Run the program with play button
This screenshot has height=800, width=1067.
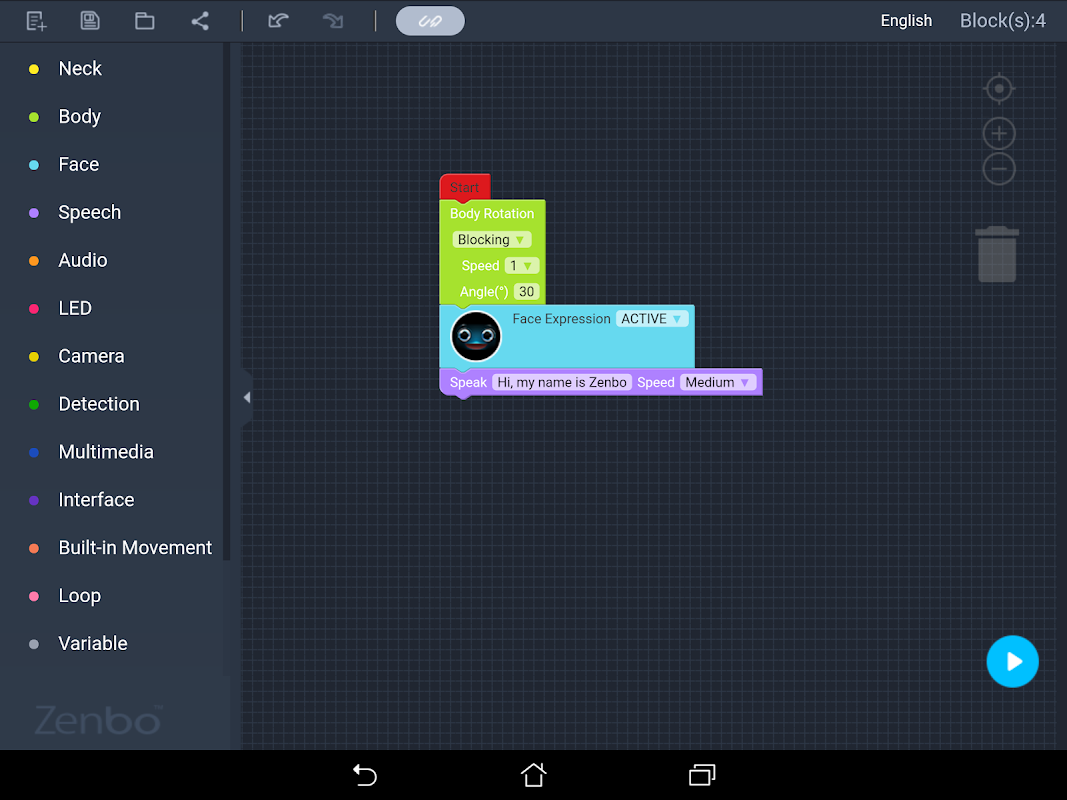pos(1013,661)
